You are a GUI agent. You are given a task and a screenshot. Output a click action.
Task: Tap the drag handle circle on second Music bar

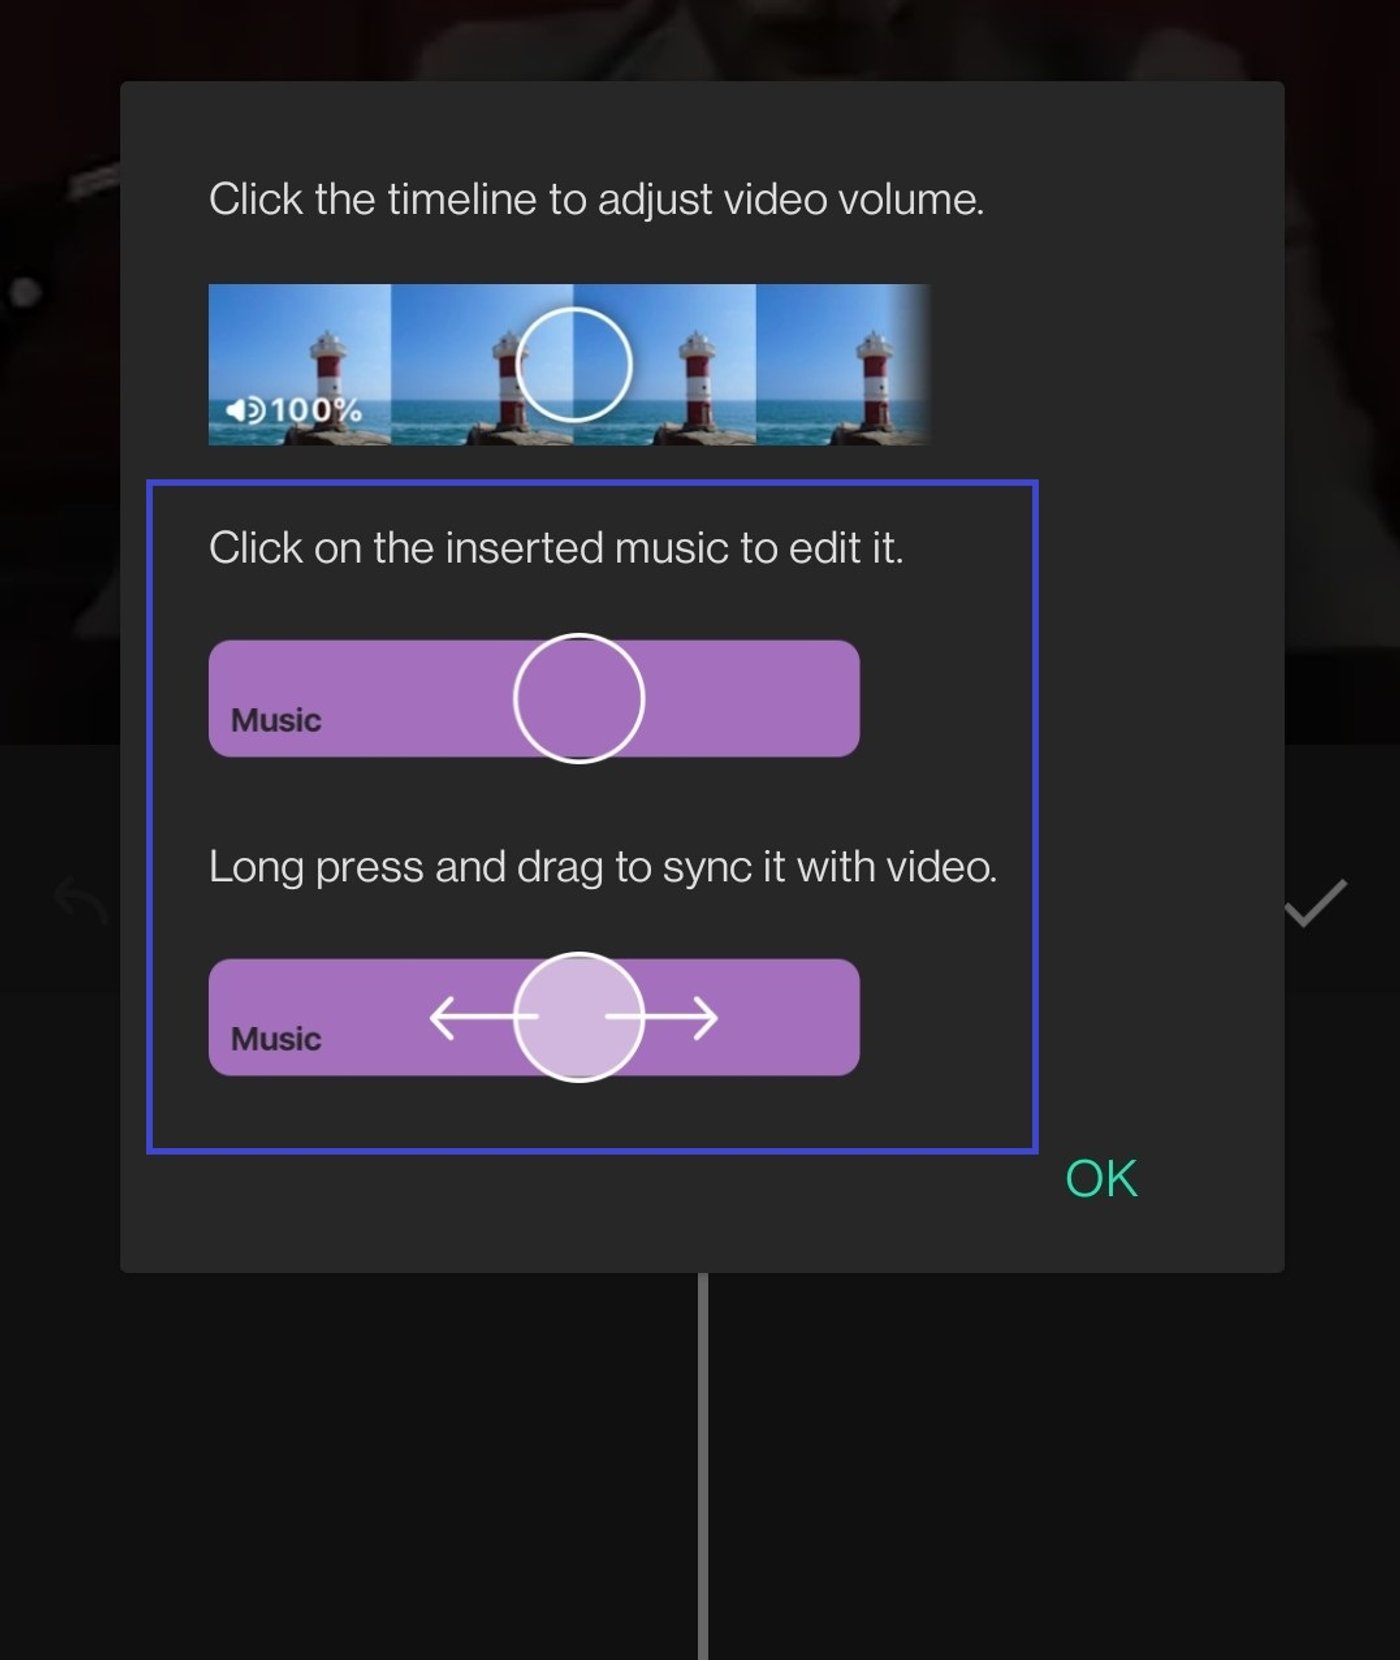(579, 1017)
